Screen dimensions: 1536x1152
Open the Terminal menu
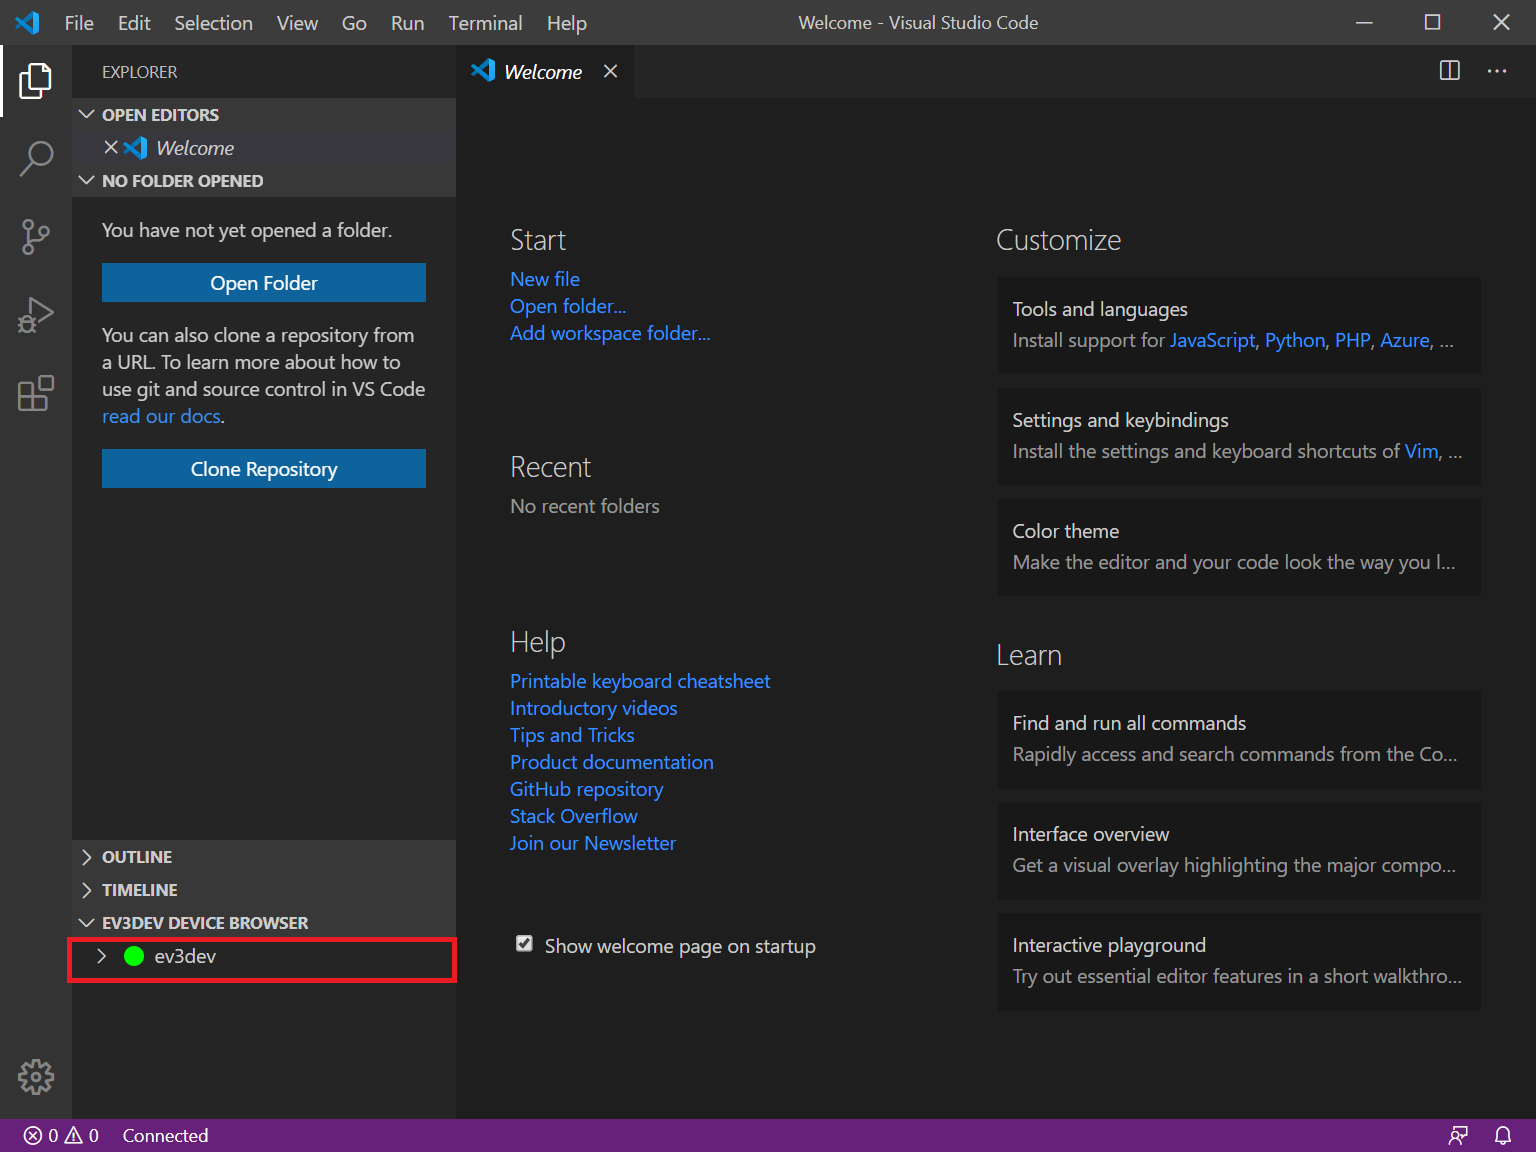click(x=485, y=22)
